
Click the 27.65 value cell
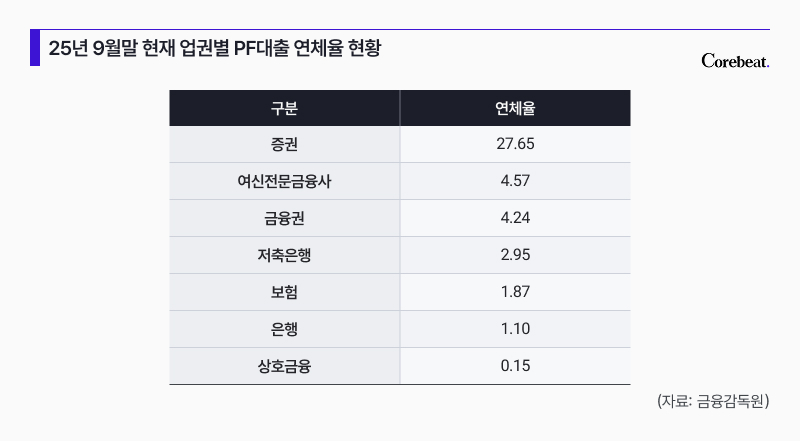pyautogui.click(x=514, y=144)
